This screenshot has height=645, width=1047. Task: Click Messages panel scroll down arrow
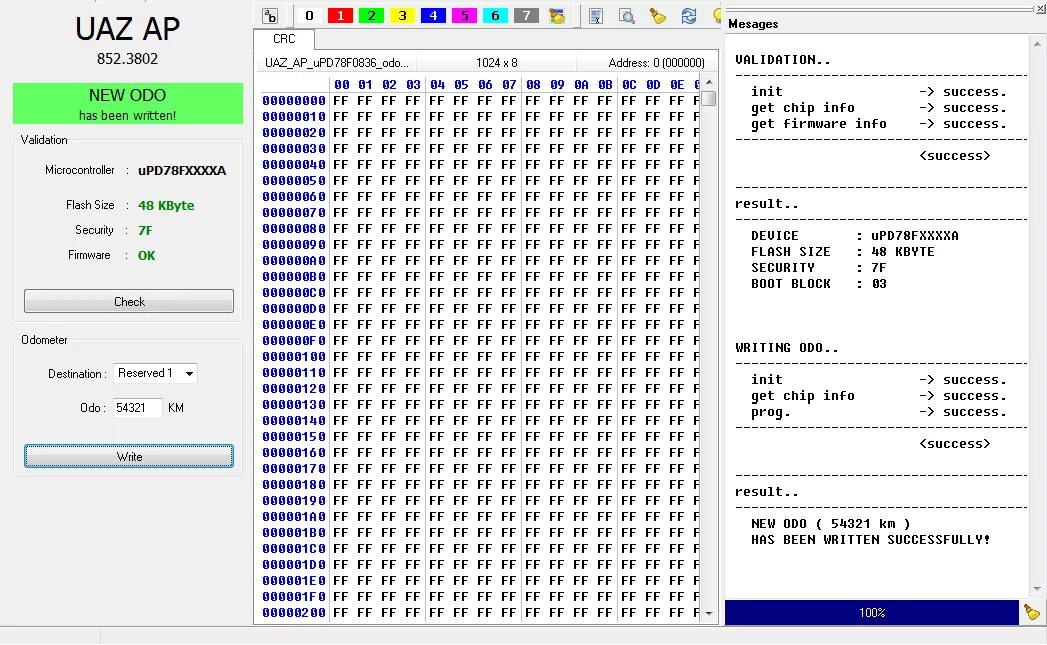1037,589
